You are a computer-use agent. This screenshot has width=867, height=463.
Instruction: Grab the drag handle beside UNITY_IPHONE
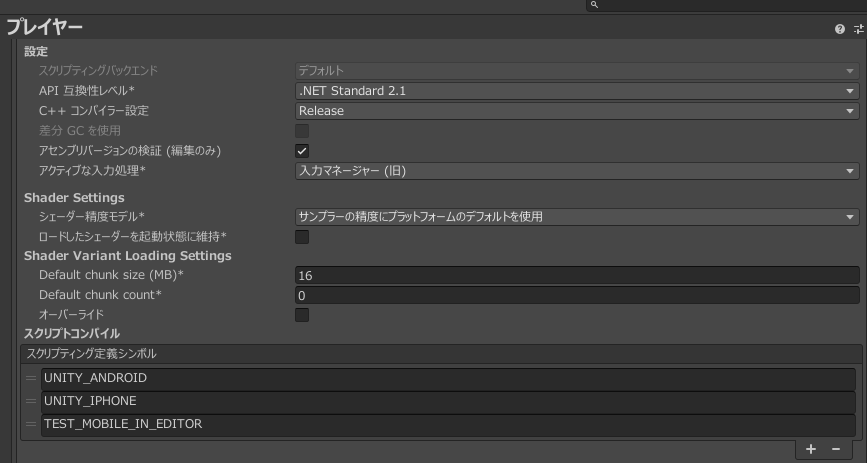pyautogui.click(x=31, y=401)
